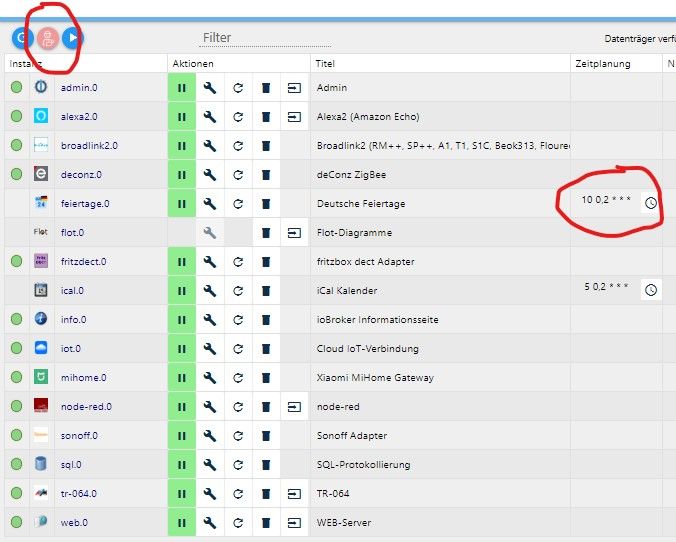Toggle expert mode button in toolbar
Screen dimensions: 676x542
click(48, 38)
